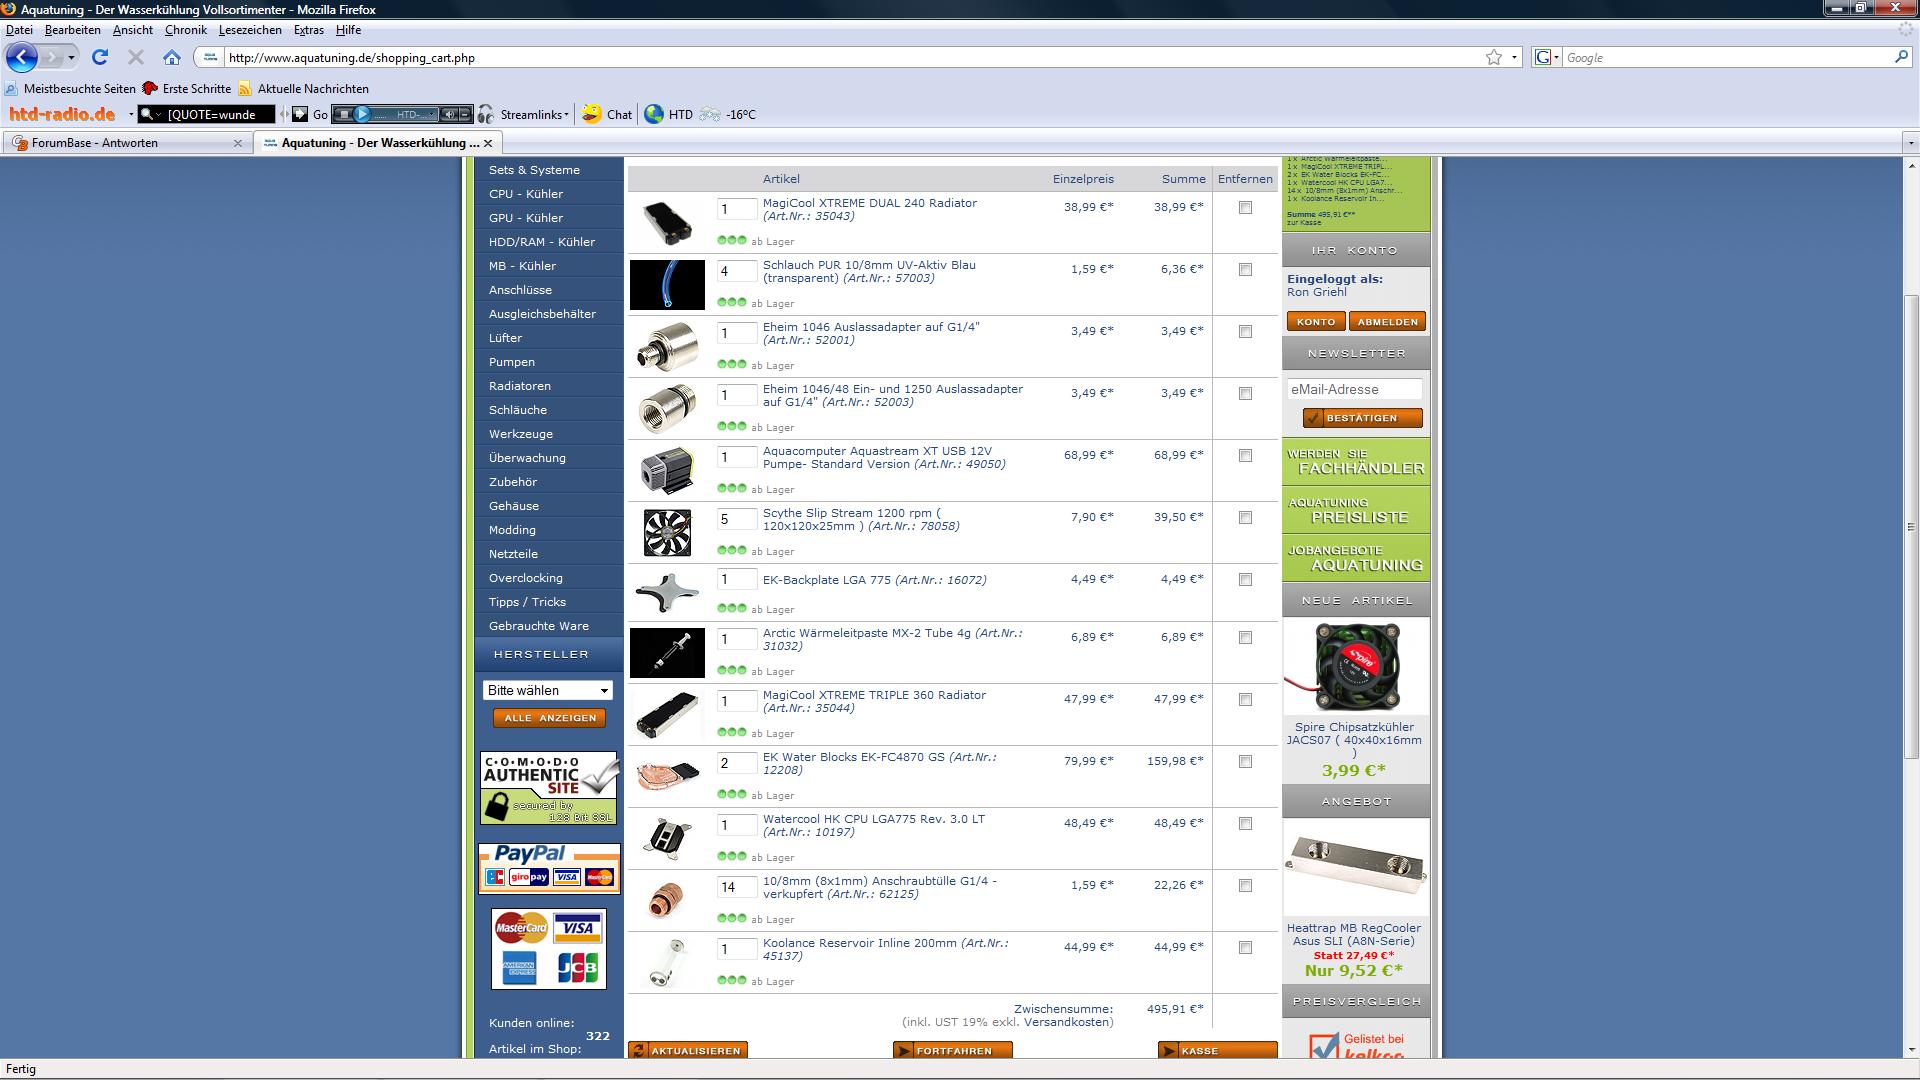Check the Entfernen box for Scythe Slip Stream
This screenshot has width=1920, height=1080.
click(x=1245, y=518)
